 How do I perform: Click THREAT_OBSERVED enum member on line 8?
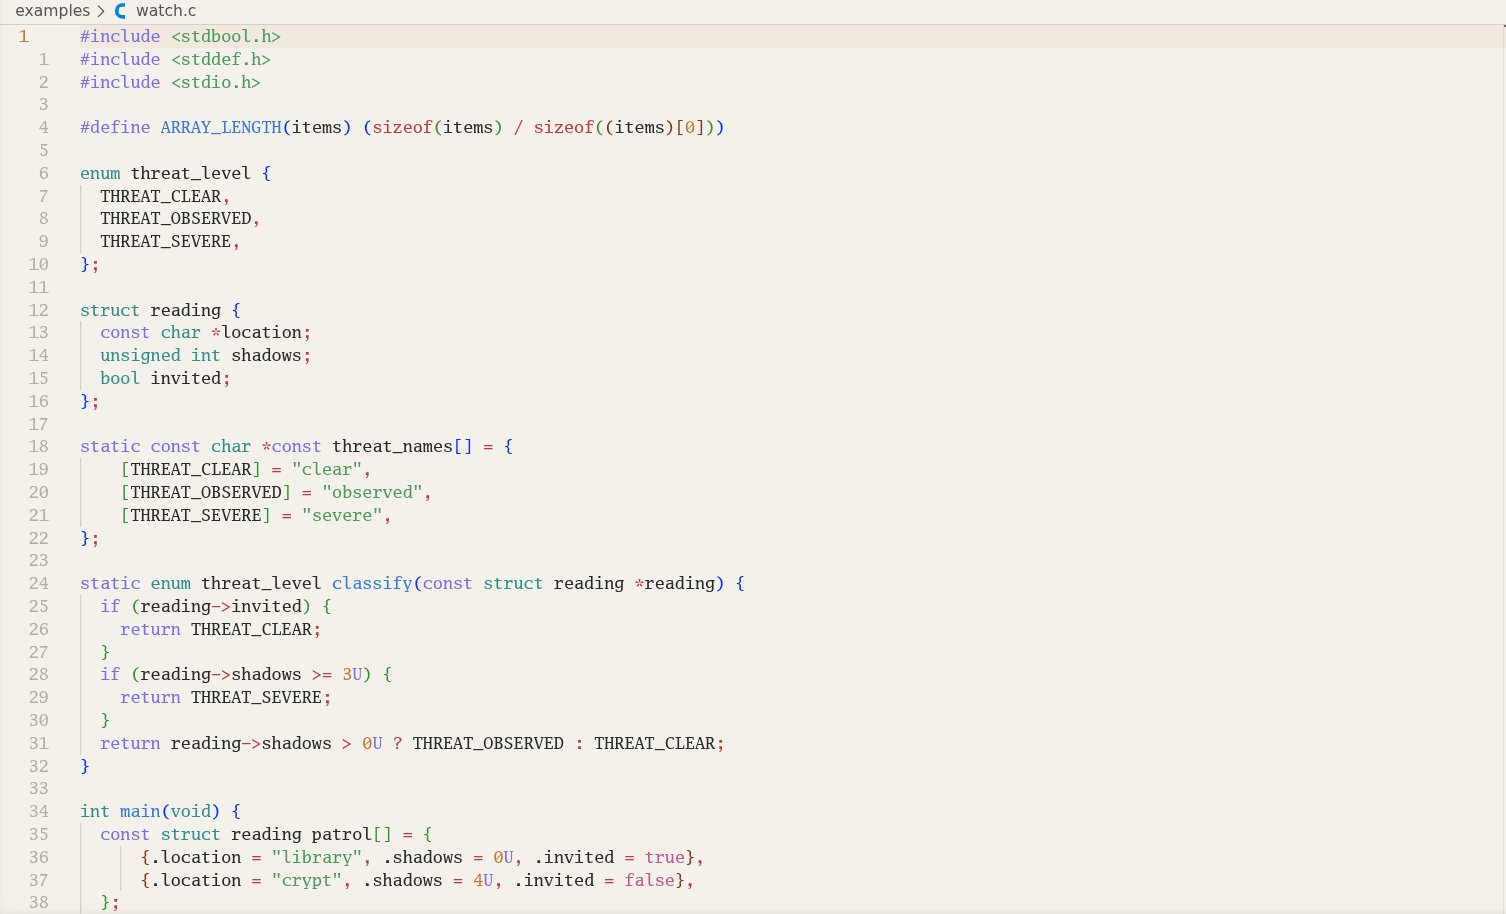point(176,218)
